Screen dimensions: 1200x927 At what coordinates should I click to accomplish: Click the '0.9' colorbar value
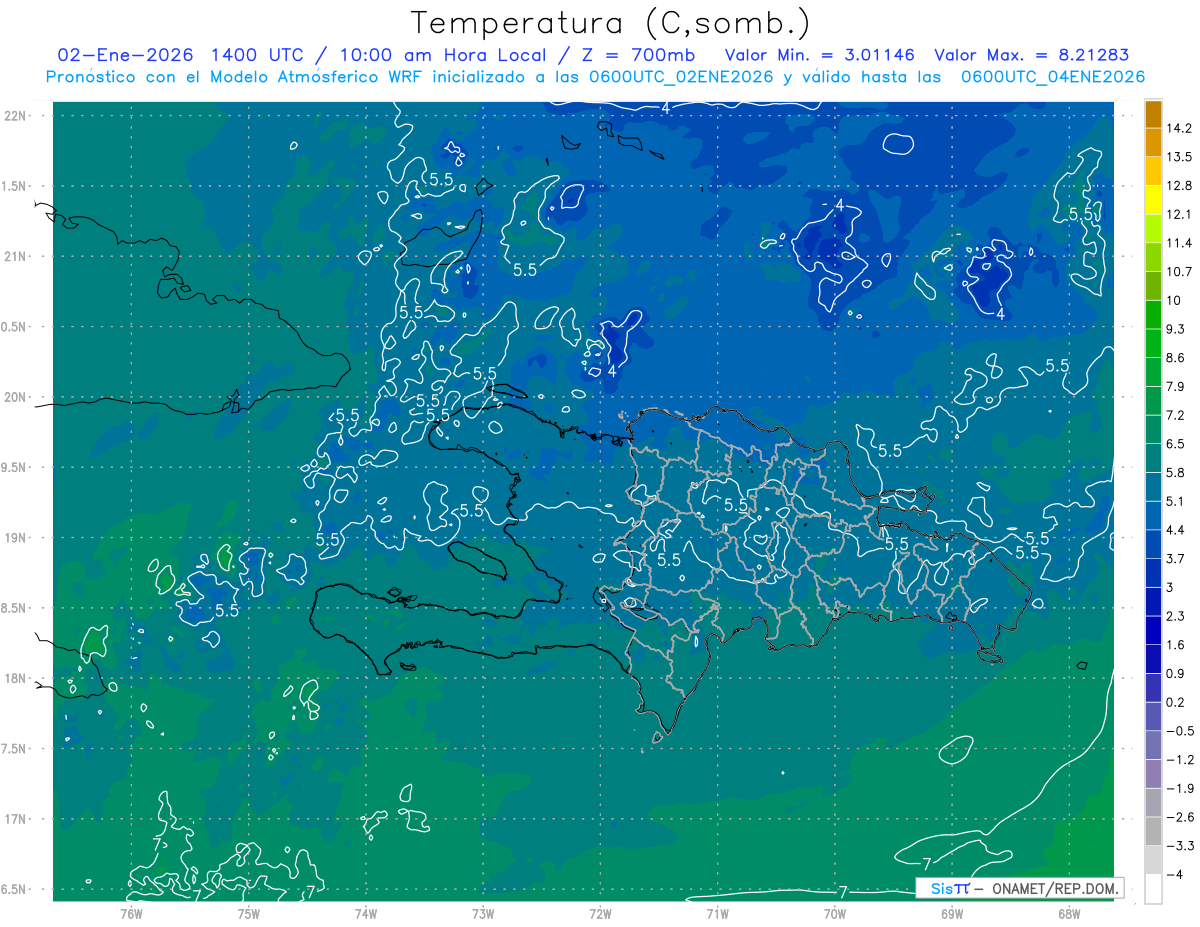(1176, 674)
